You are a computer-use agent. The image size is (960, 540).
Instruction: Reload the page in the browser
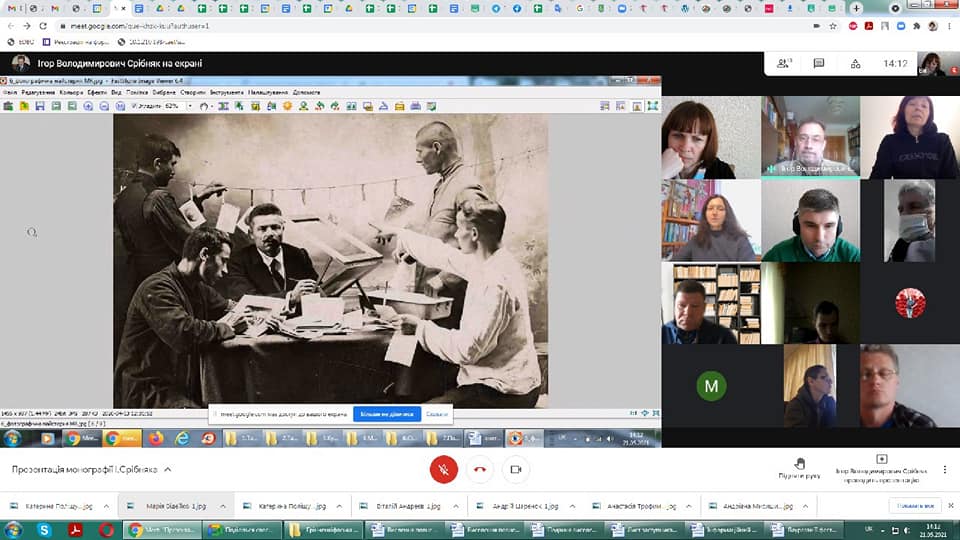(x=42, y=26)
